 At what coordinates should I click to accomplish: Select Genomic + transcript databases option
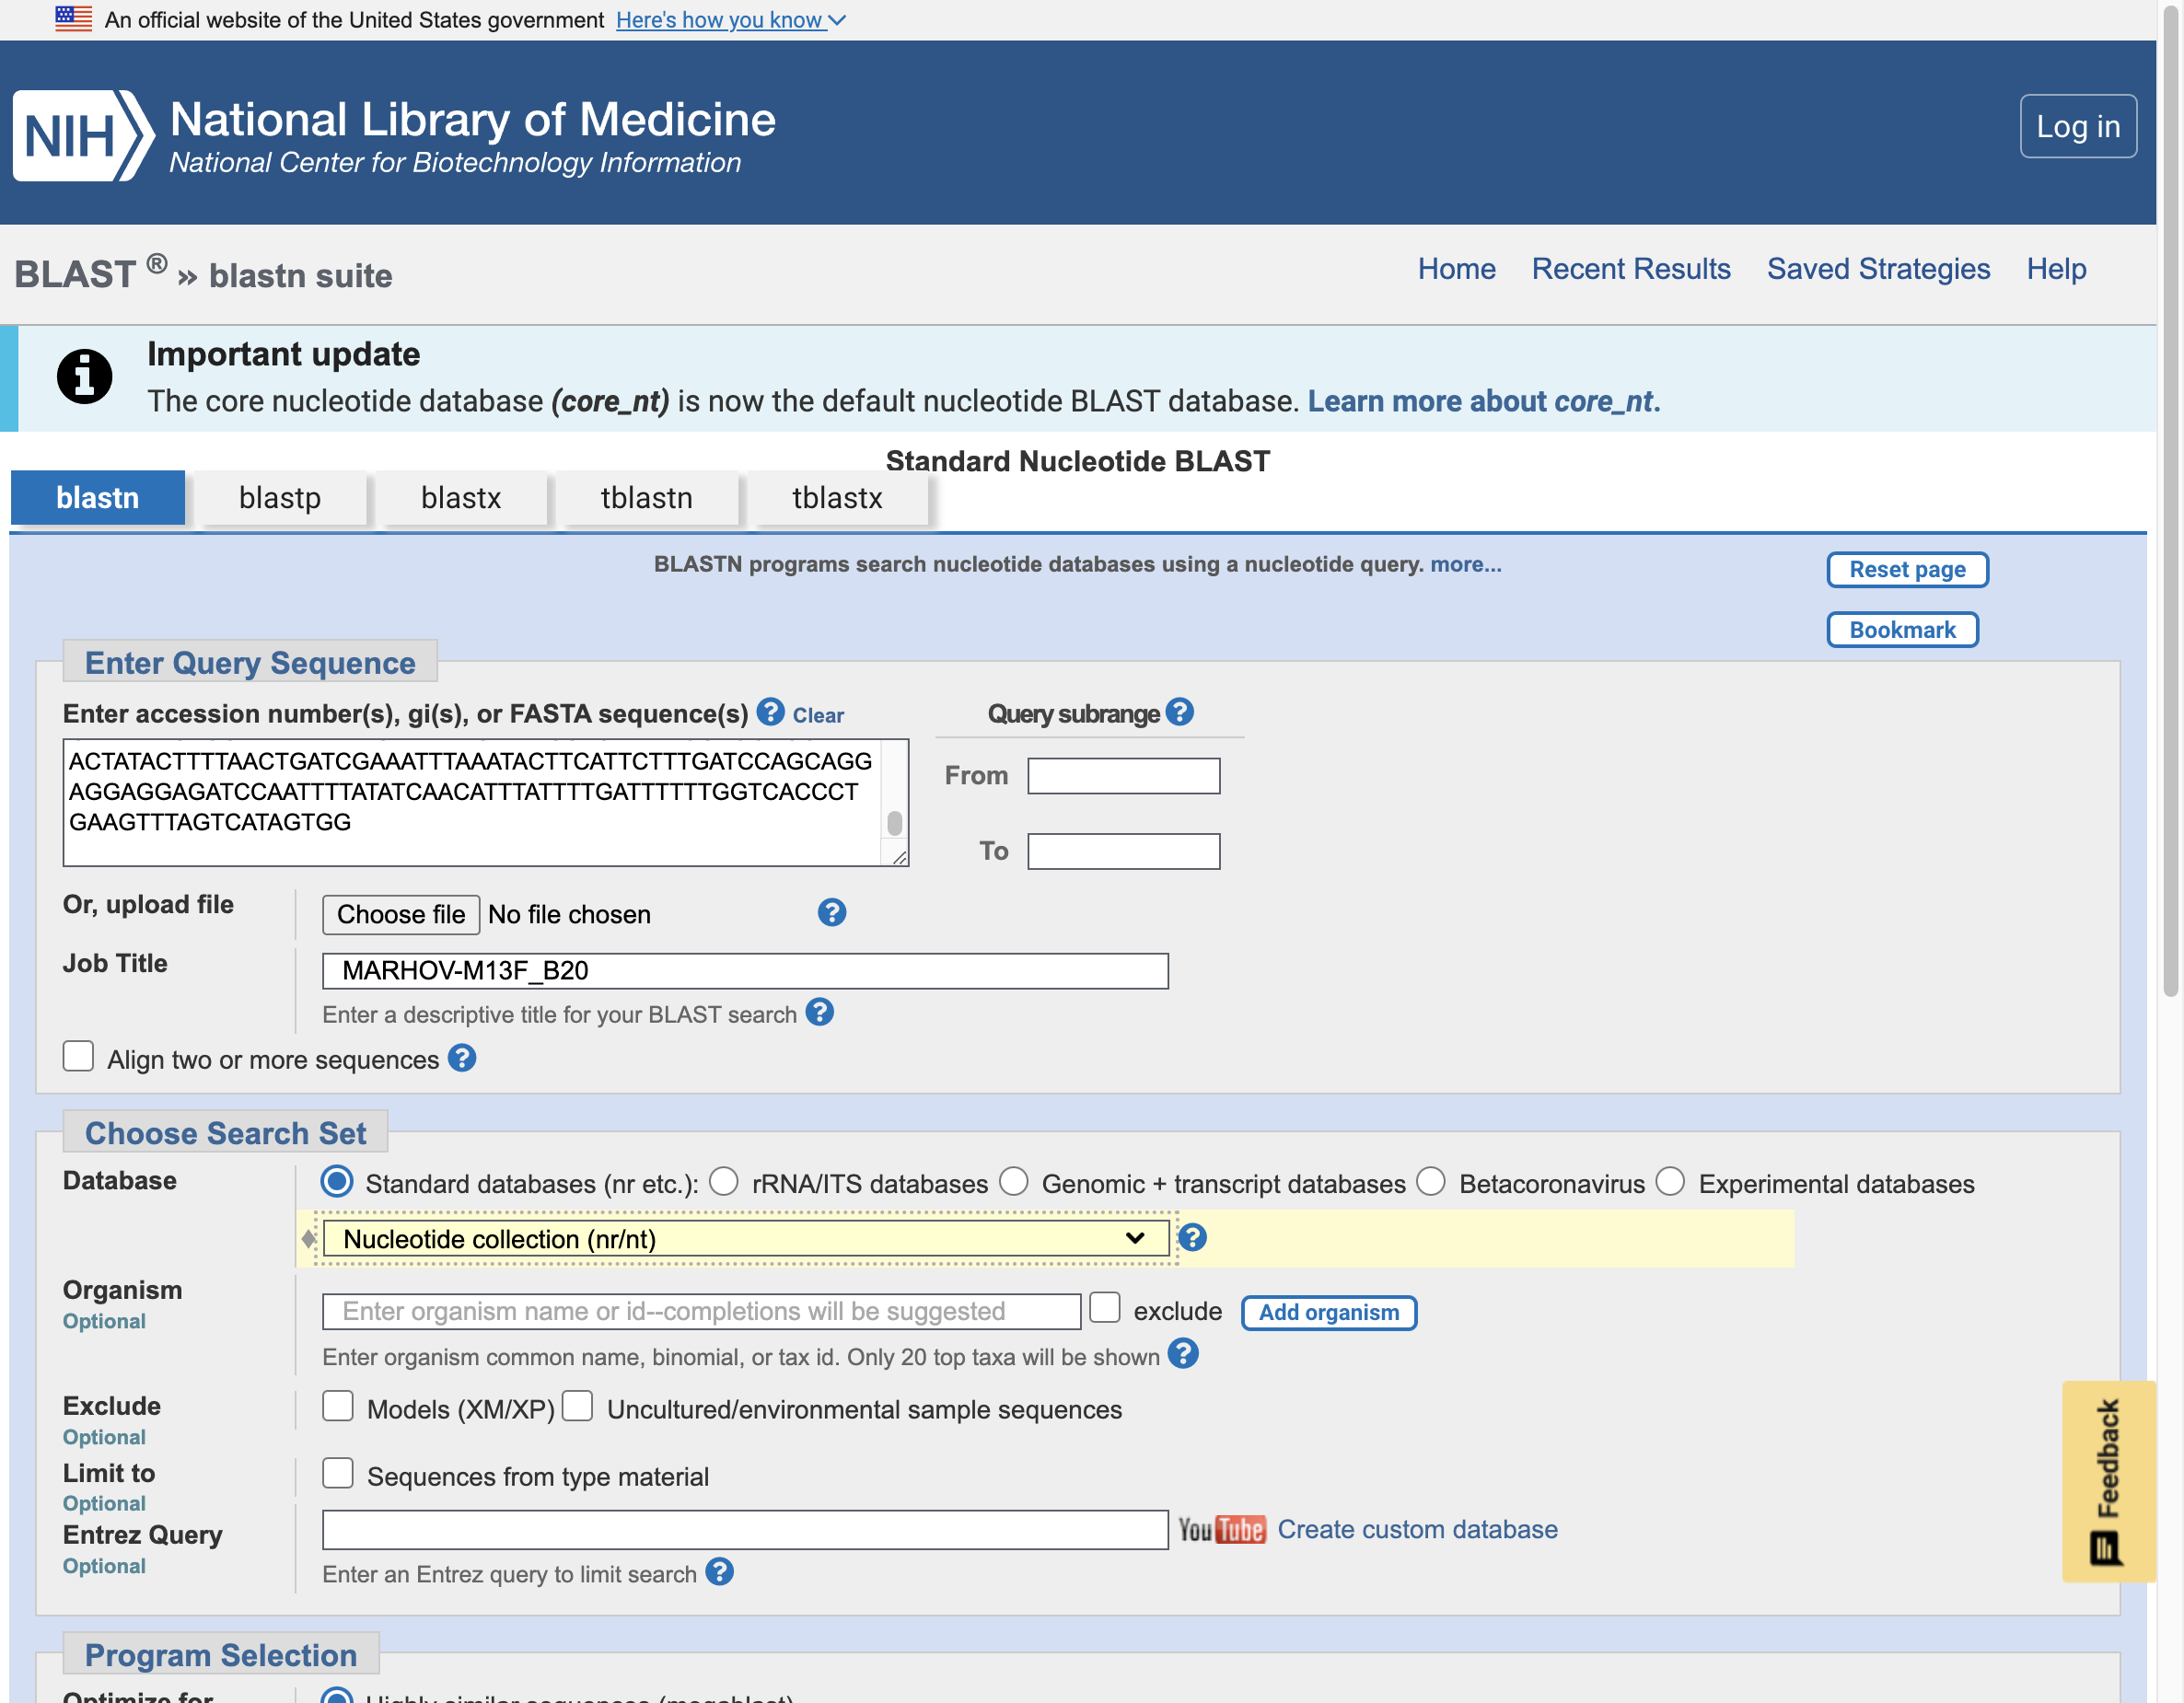1014,1182
